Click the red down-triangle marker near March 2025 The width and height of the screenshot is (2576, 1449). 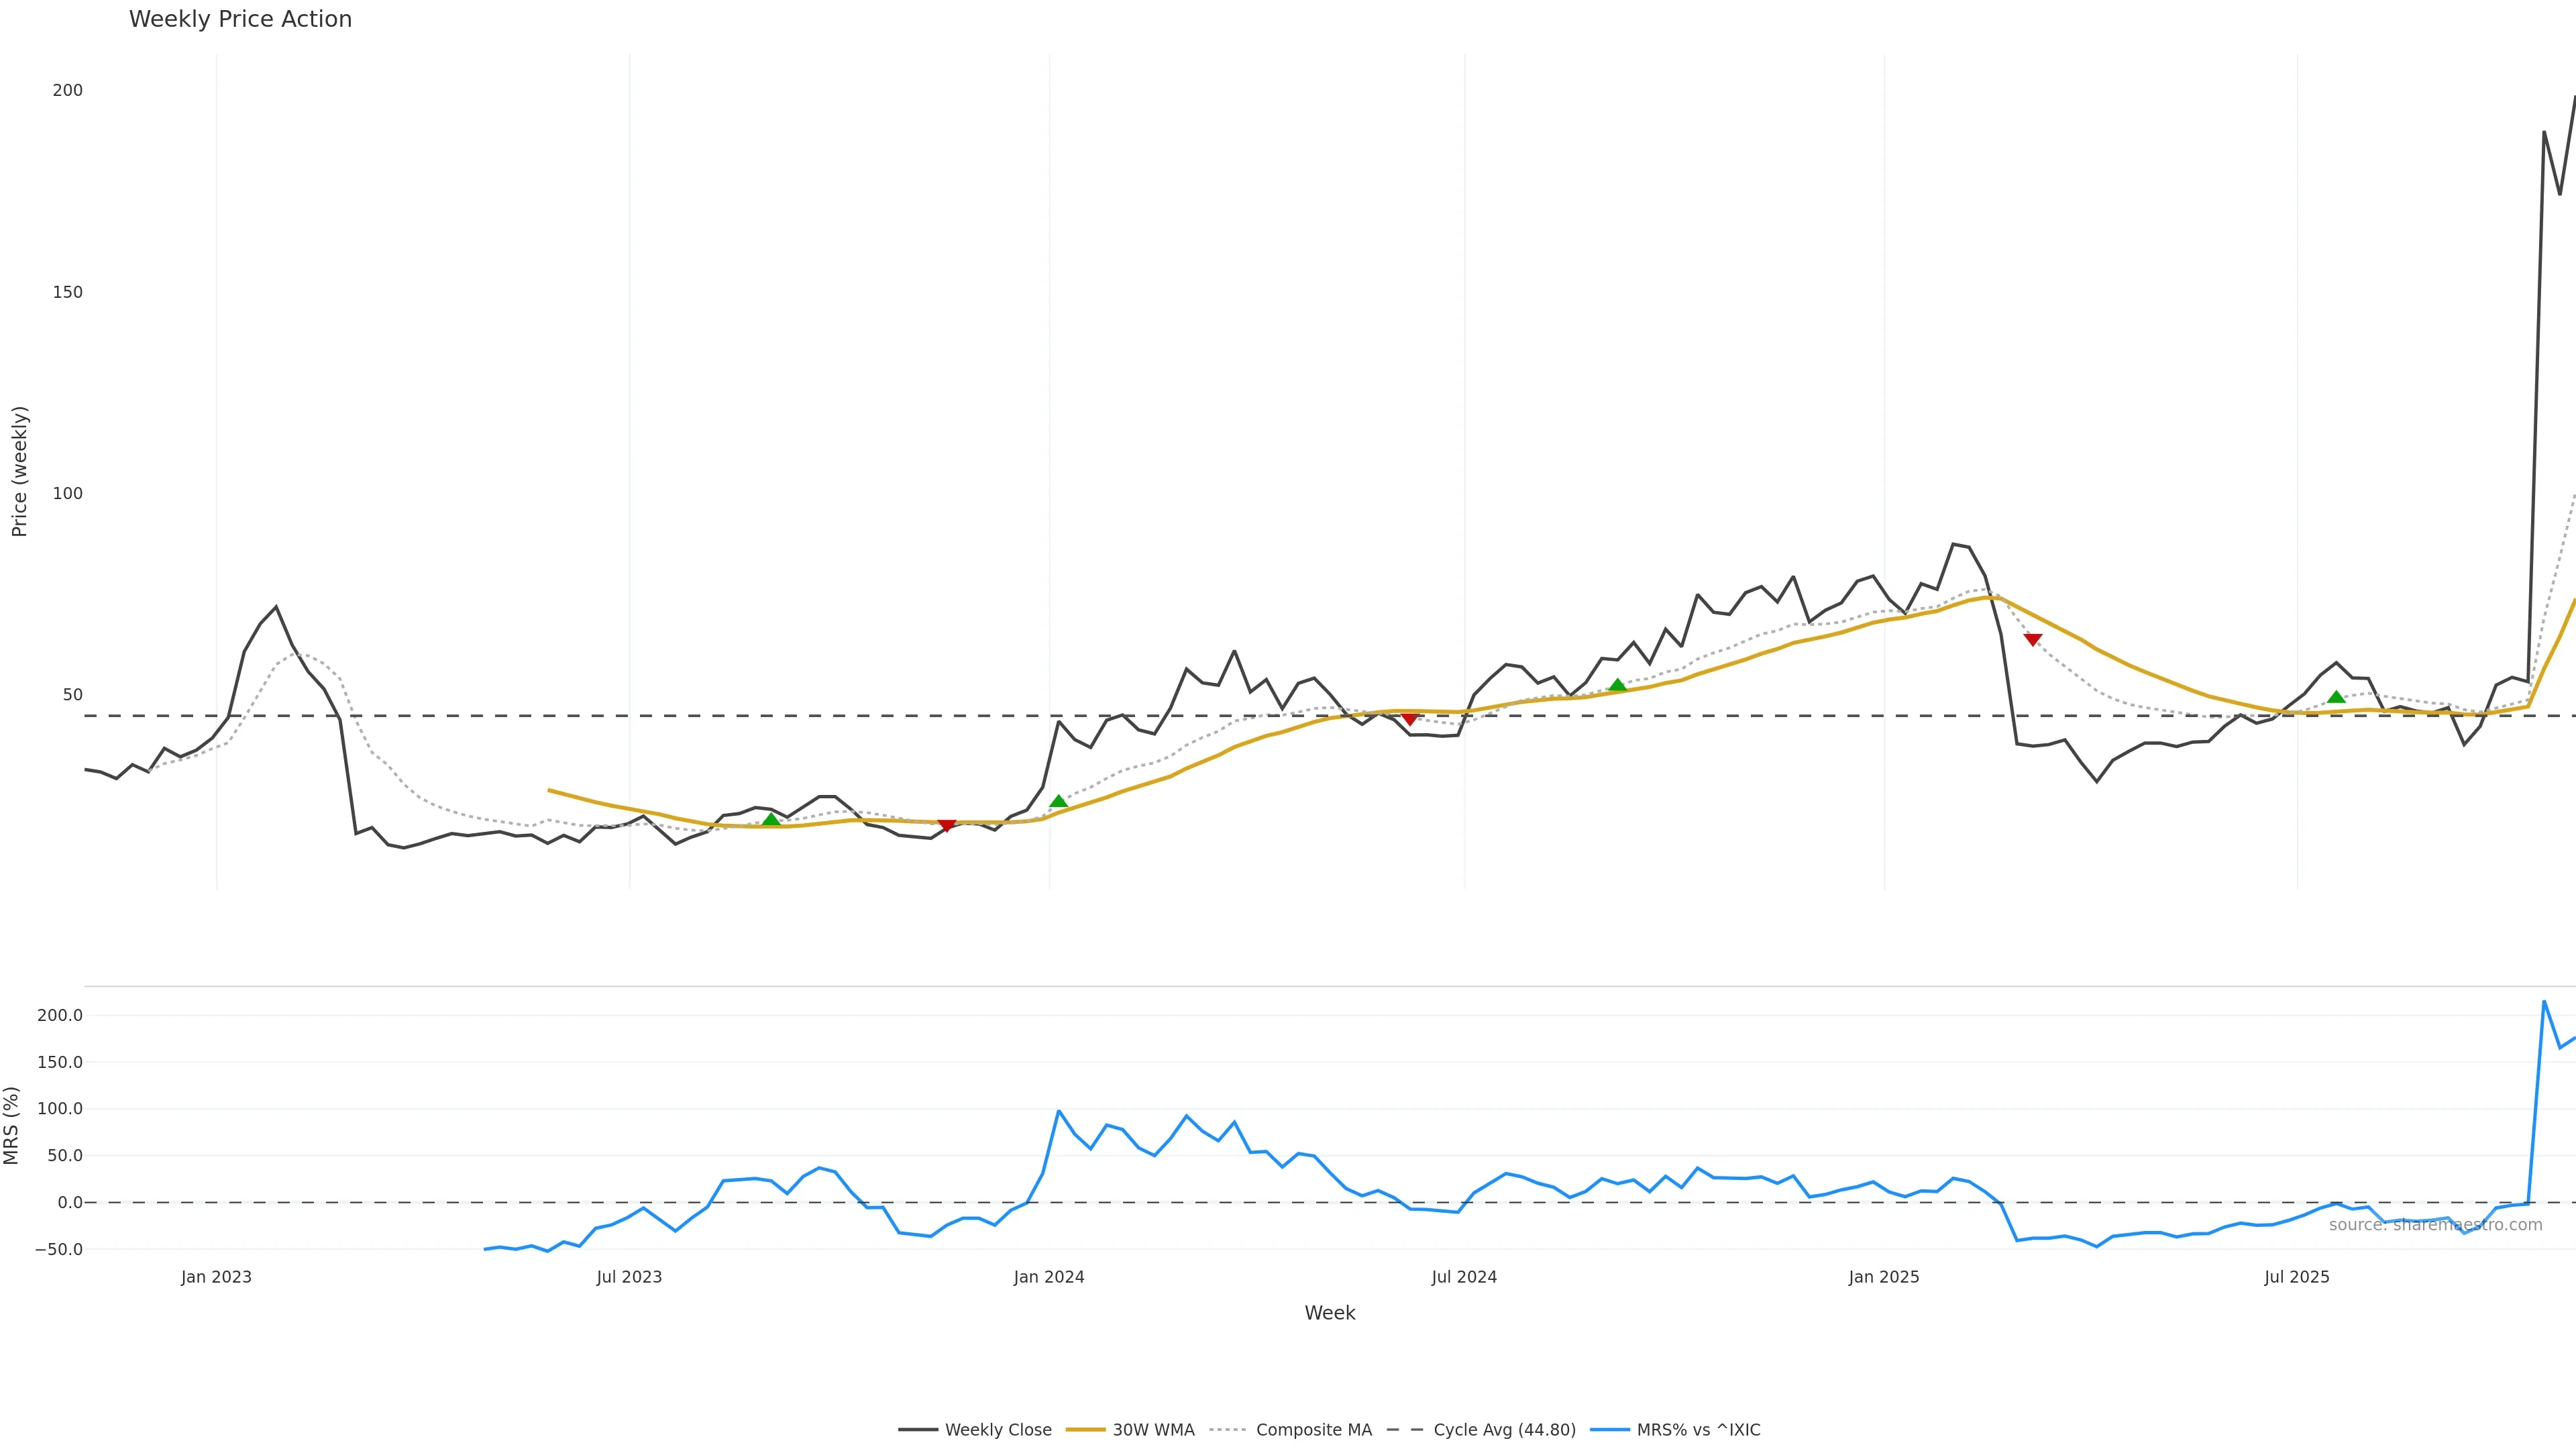2032,640
